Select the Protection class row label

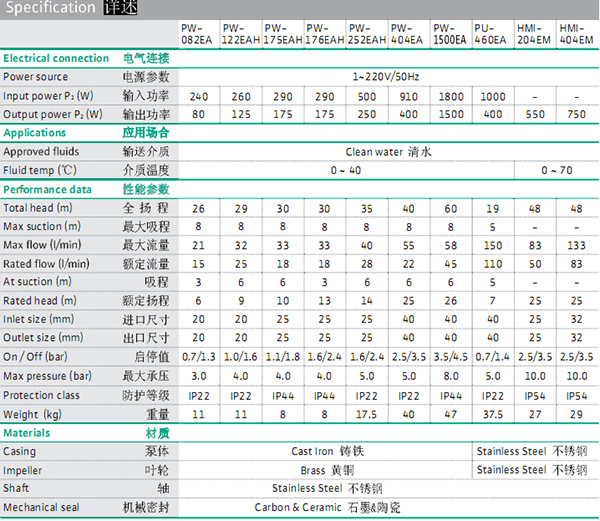(42, 395)
